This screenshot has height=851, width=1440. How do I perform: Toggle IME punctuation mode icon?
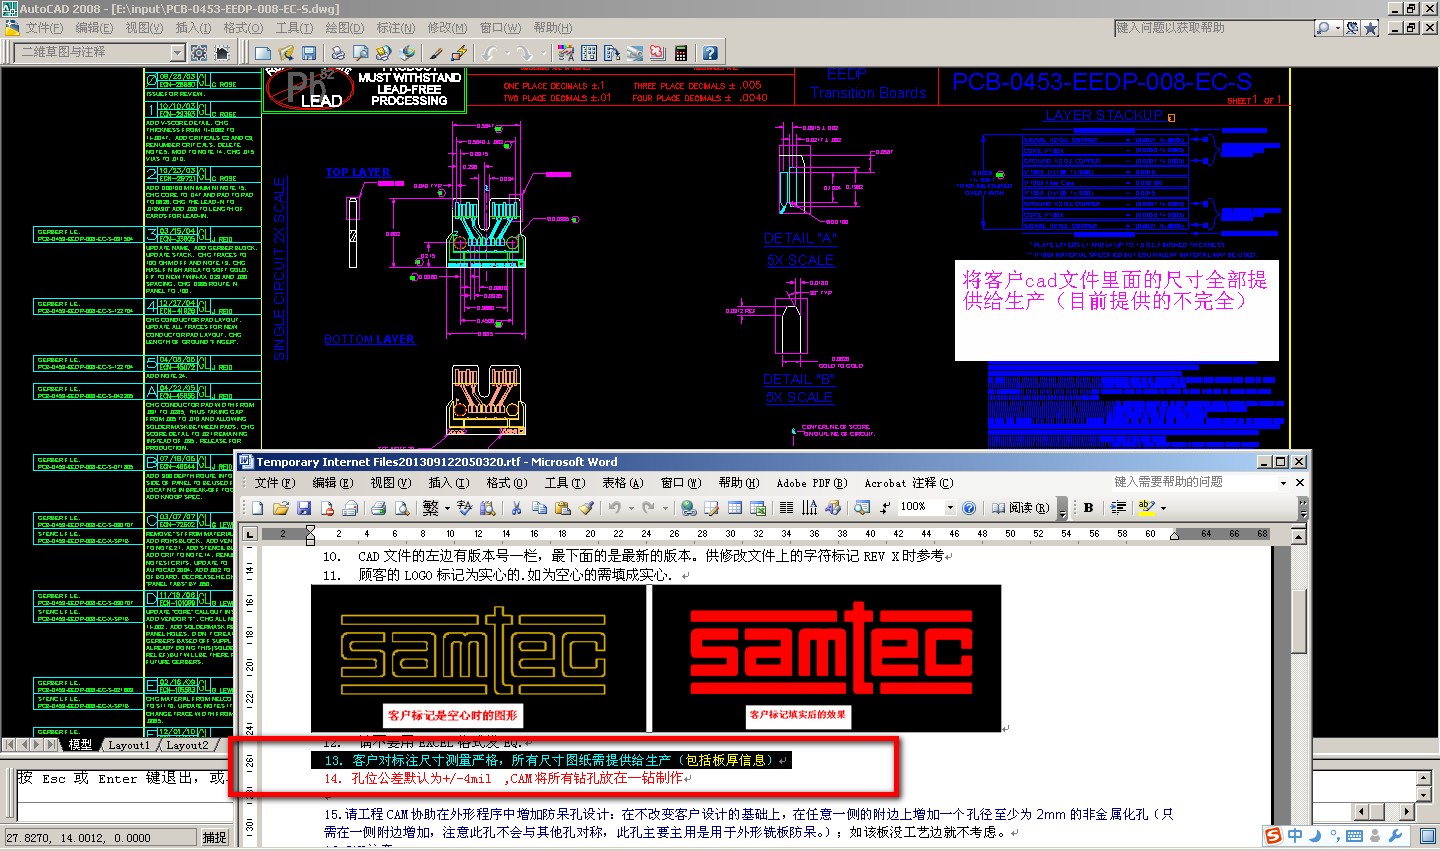[1334, 836]
